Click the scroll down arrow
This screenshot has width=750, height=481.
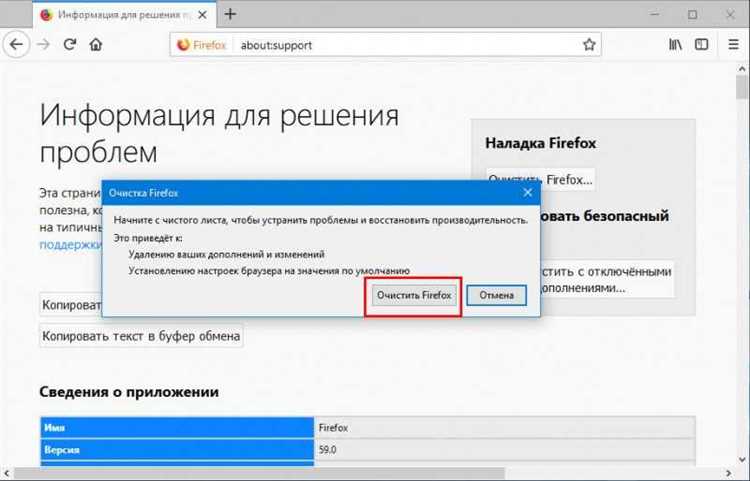[742, 460]
